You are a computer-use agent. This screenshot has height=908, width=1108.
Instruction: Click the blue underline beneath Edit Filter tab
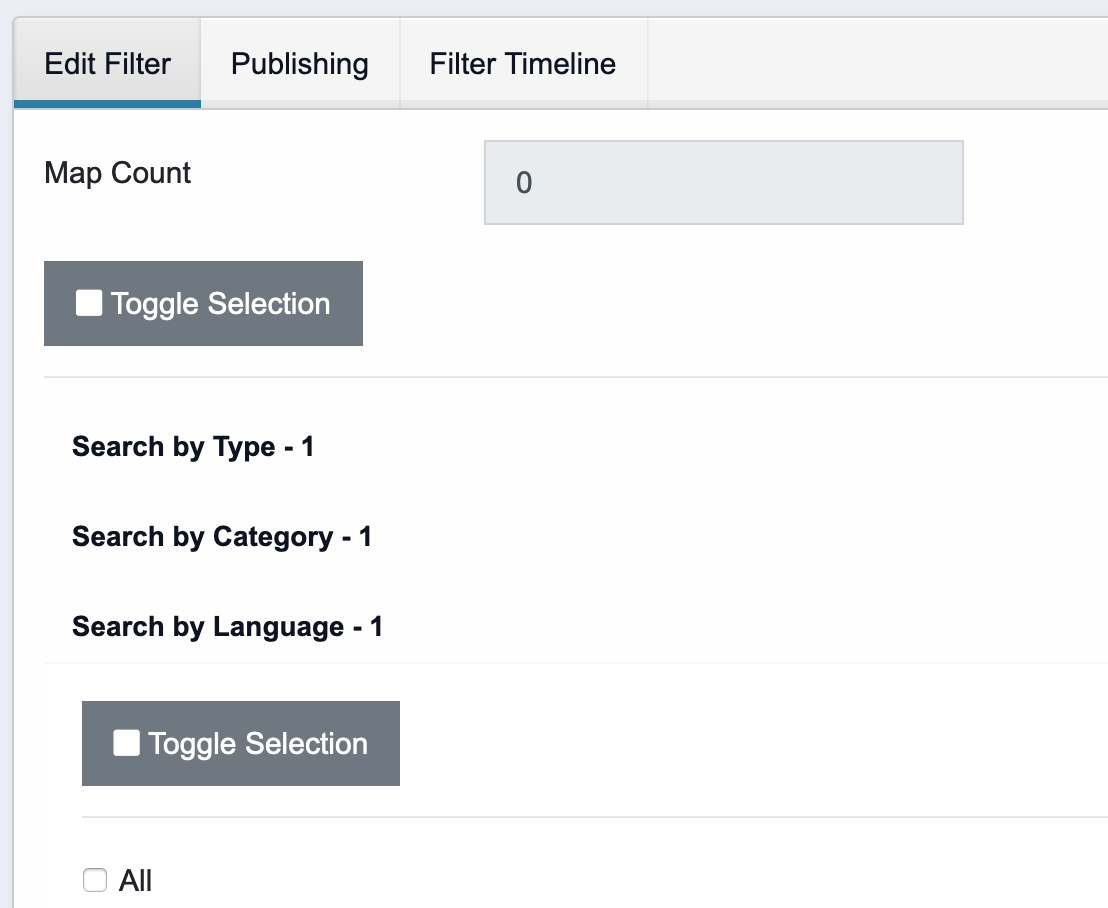click(x=107, y=103)
